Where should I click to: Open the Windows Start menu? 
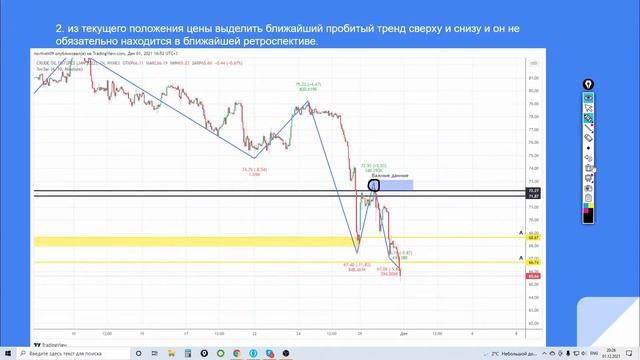(x=8, y=353)
